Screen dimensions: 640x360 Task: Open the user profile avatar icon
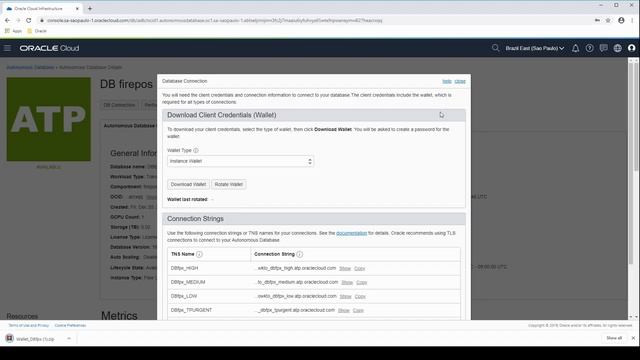coord(631,48)
